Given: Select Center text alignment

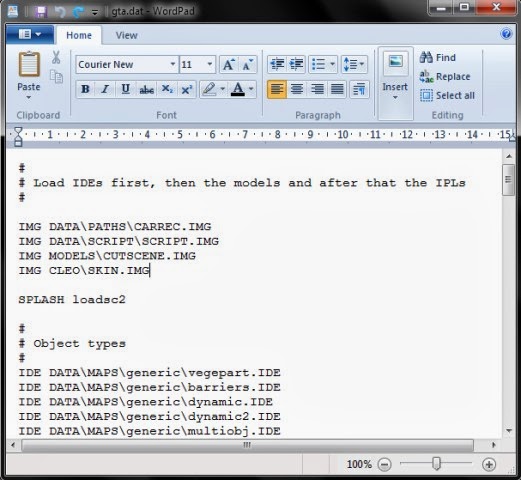Looking at the screenshot, I should point(297,89).
